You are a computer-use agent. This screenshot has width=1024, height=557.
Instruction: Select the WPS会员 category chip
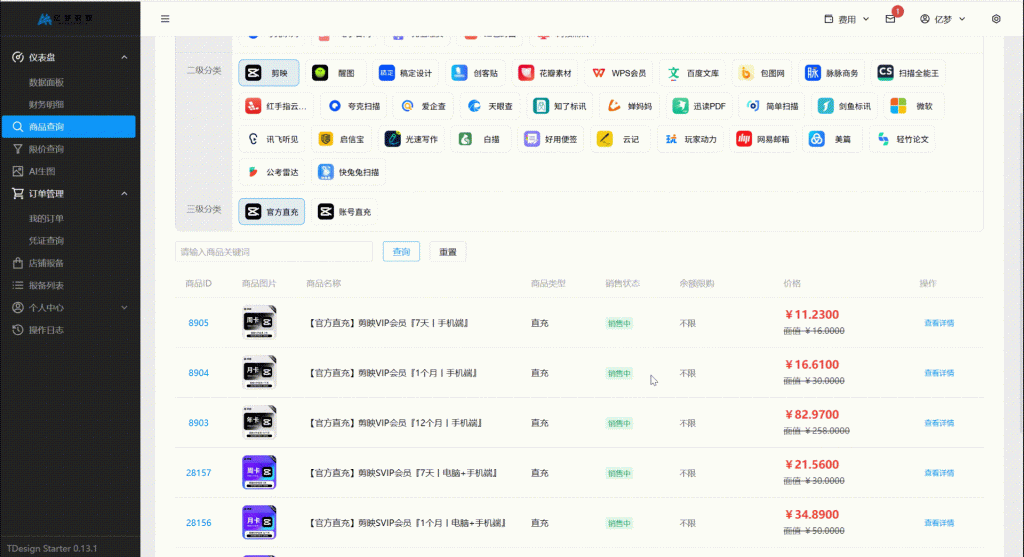click(x=618, y=73)
